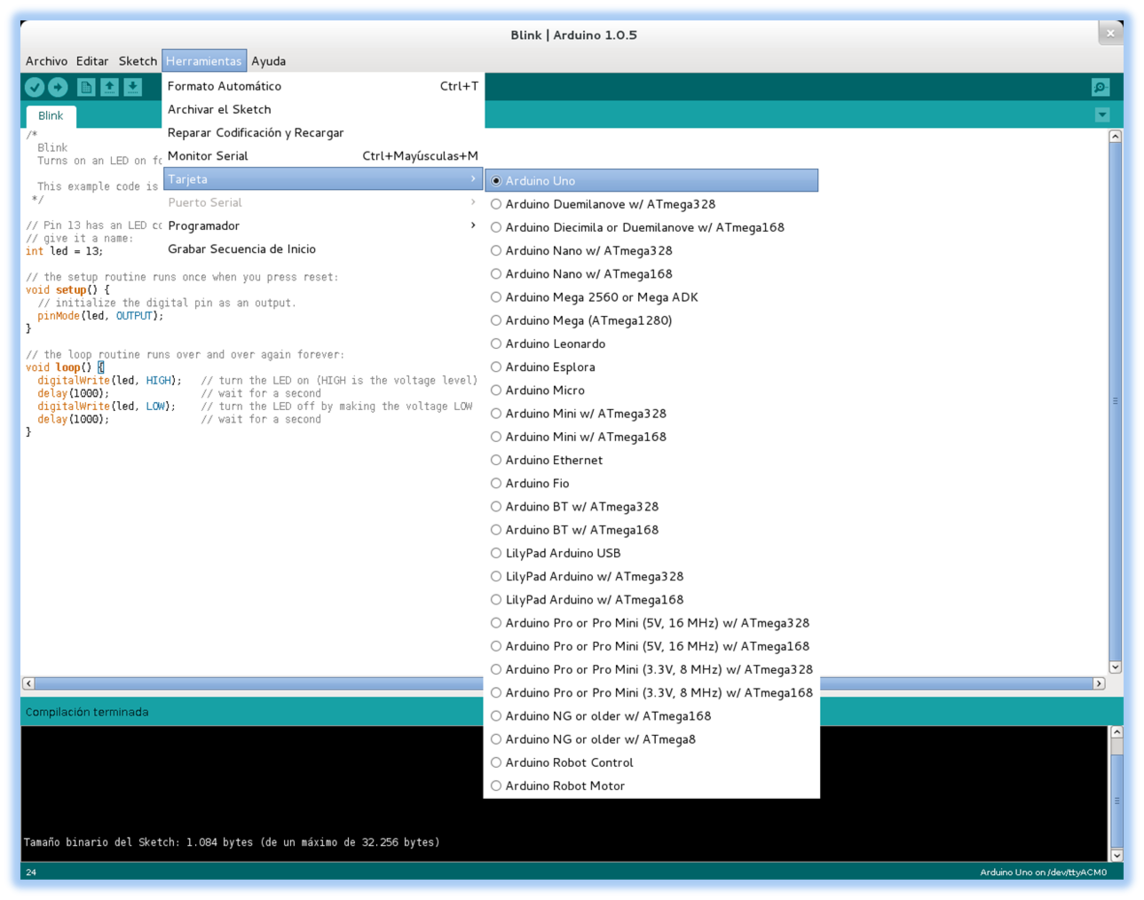The height and width of the screenshot is (900, 1144).
Task: Choose Formato Automático
Action: pos(322,86)
